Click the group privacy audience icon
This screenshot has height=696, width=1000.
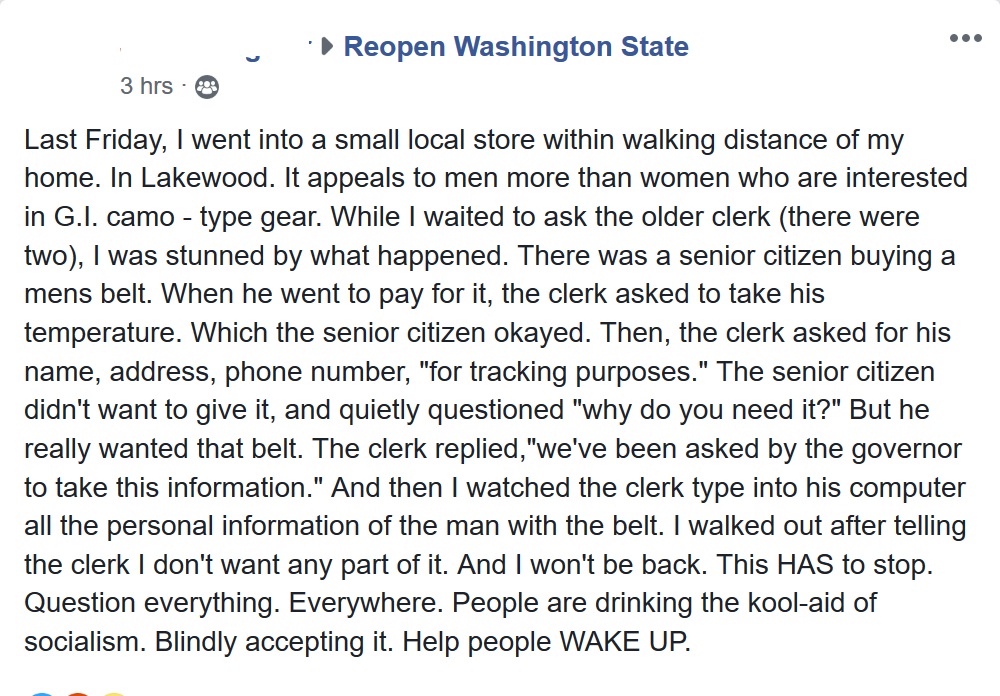coord(206,87)
